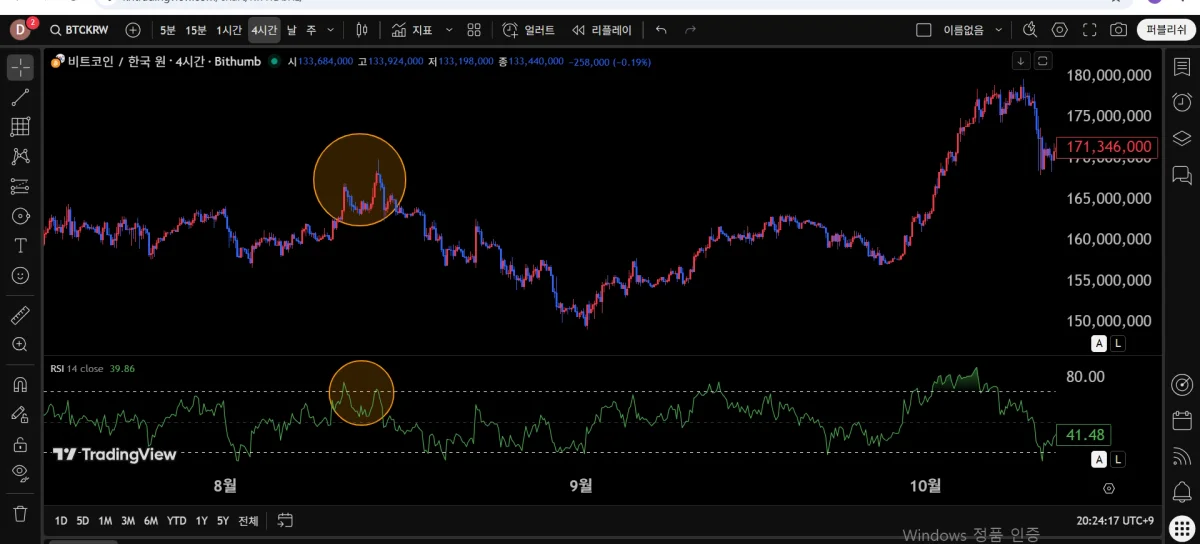
Task: Click the 퍼블리쉬 publish button
Action: [1166, 30]
